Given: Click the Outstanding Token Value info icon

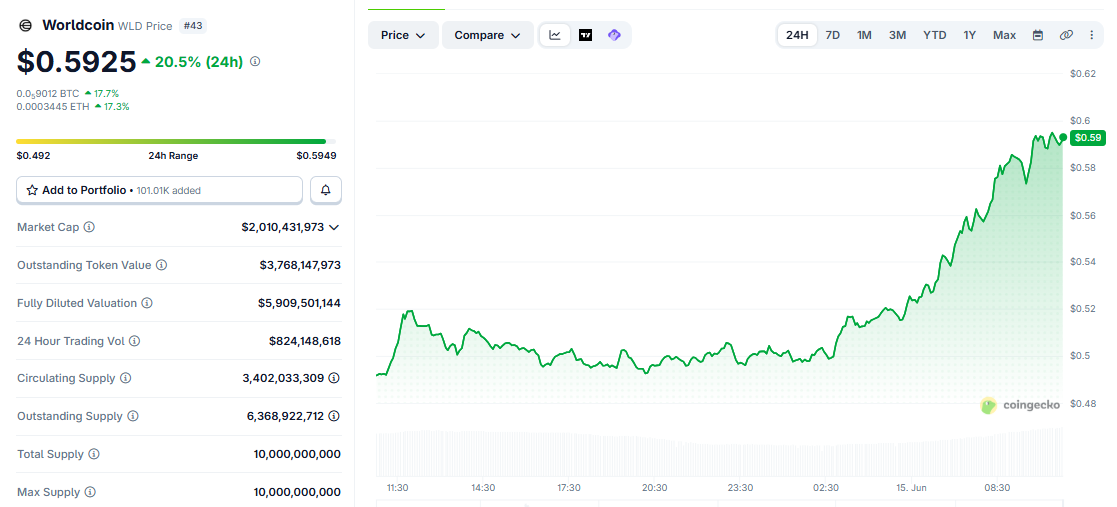Looking at the screenshot, I should [x=162, y=265].
